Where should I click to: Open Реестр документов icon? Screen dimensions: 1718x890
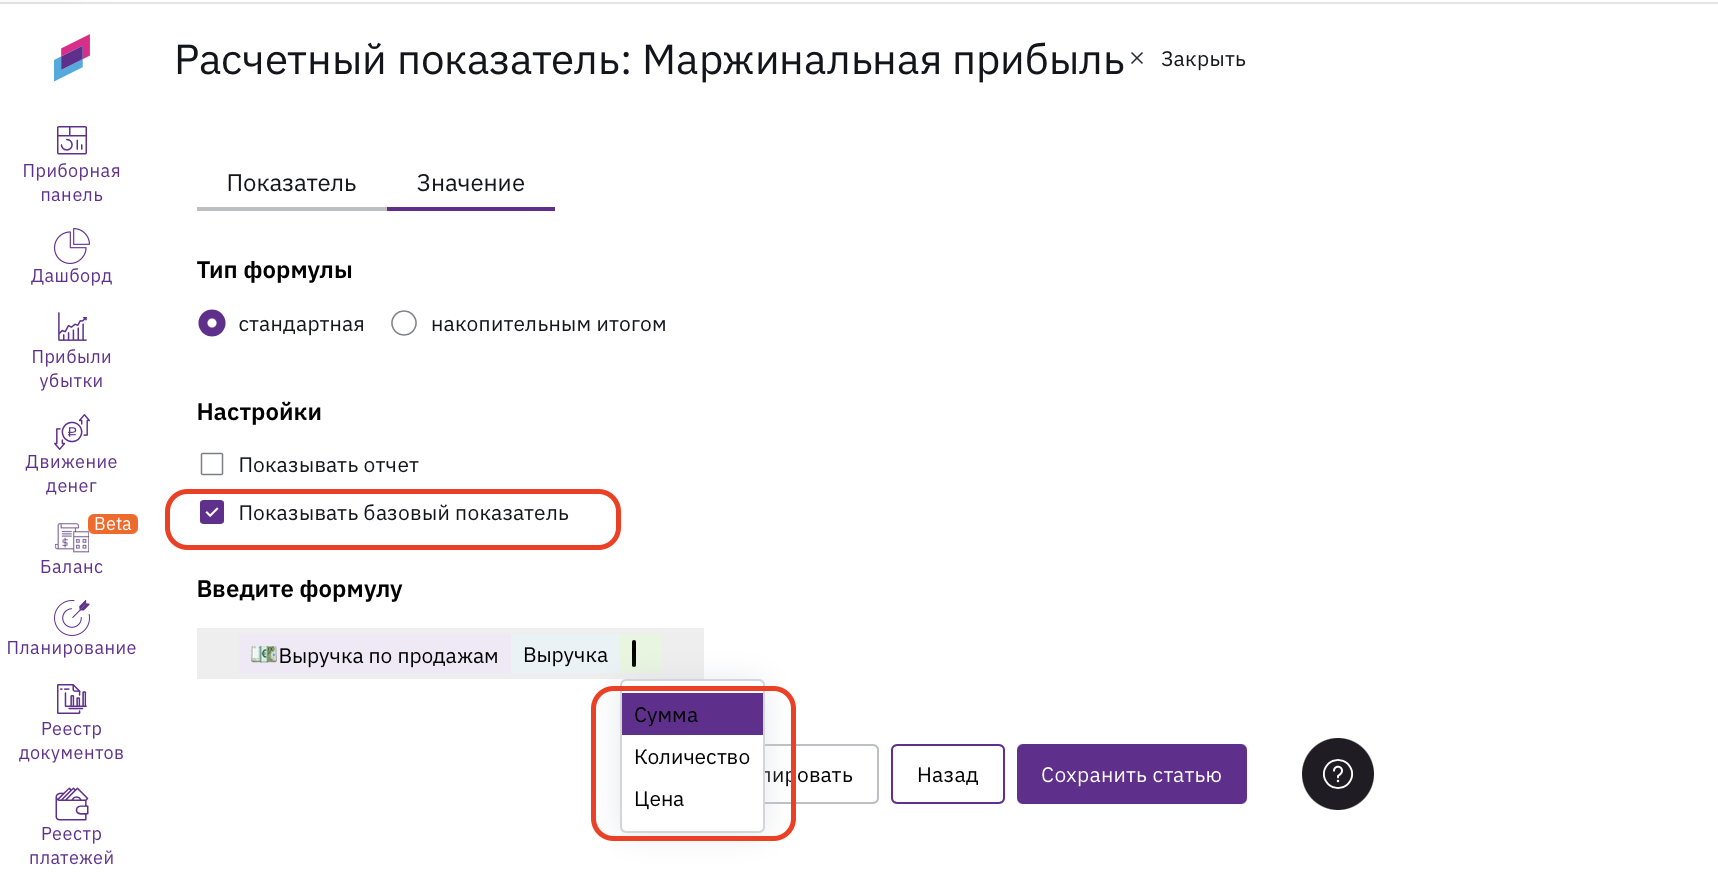[71, 699]
